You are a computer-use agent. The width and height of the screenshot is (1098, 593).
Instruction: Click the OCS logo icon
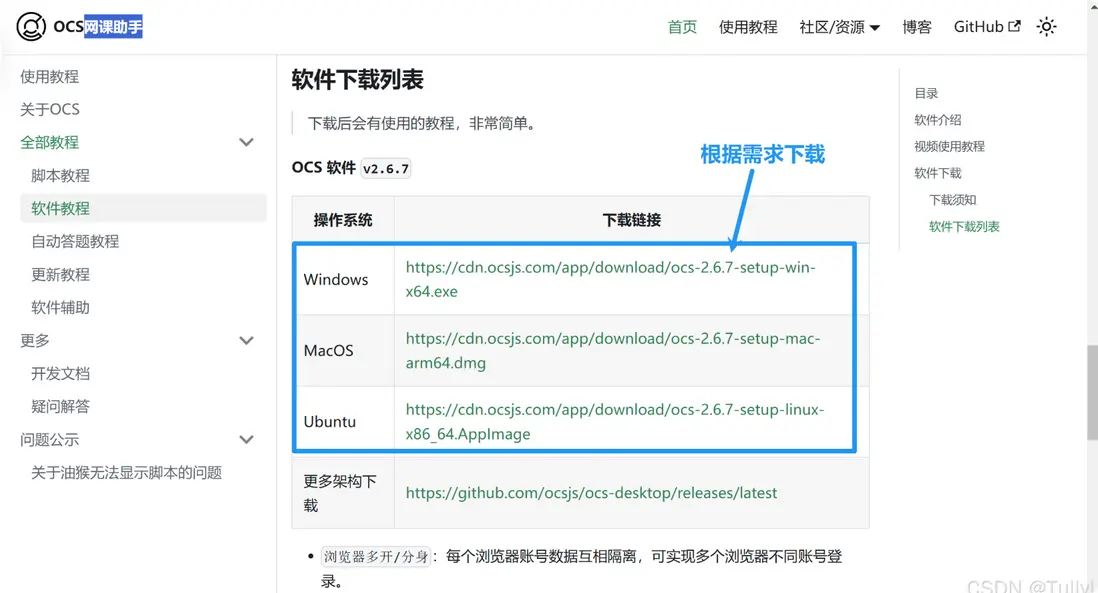[31, 27]
